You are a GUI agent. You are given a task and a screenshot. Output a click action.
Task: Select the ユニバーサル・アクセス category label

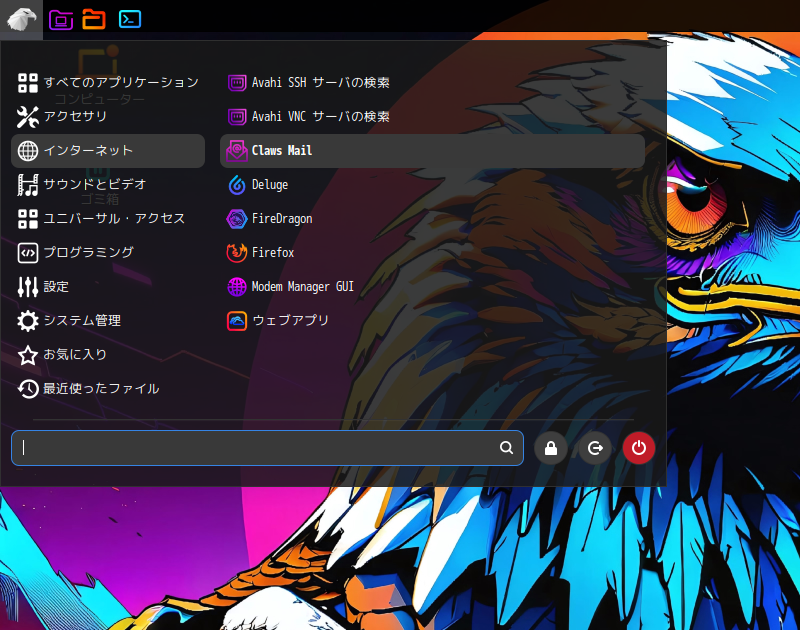pos(114,219)
